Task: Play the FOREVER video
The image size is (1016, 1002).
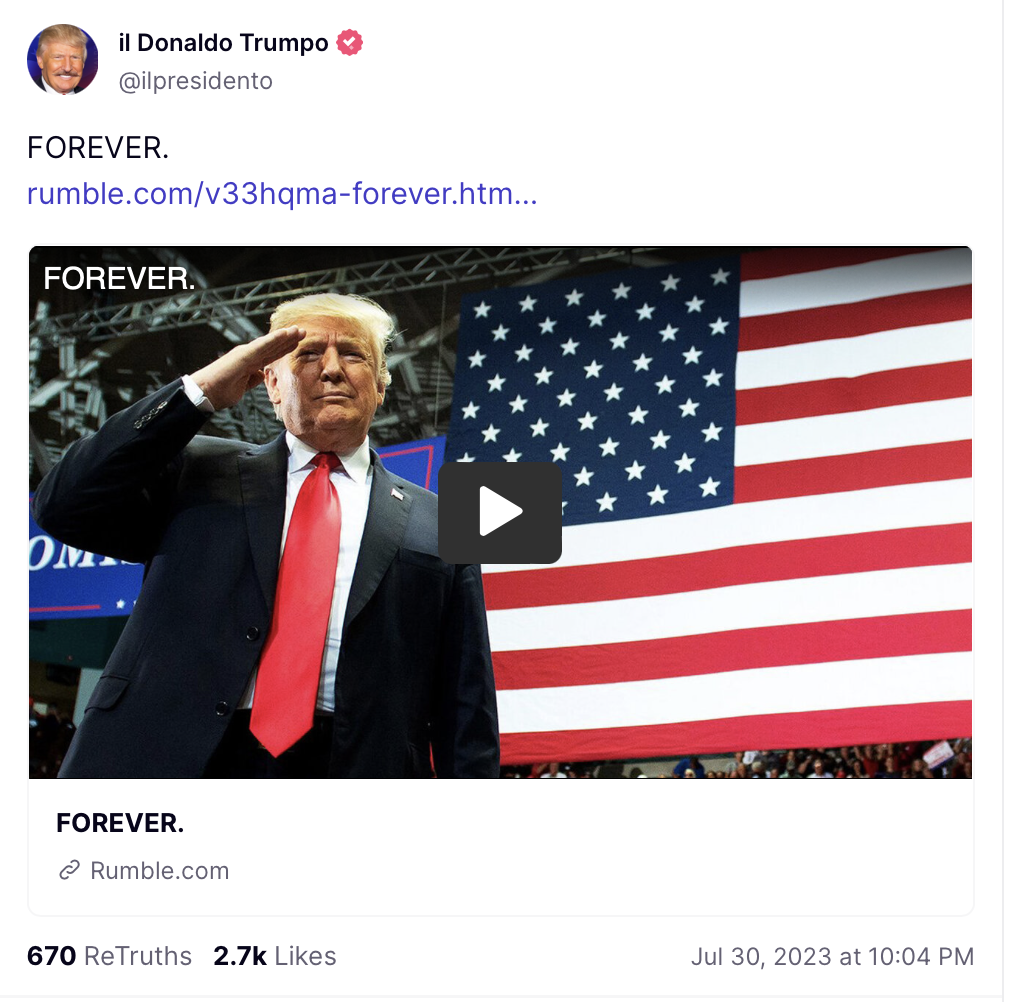Action: [500, 512]
